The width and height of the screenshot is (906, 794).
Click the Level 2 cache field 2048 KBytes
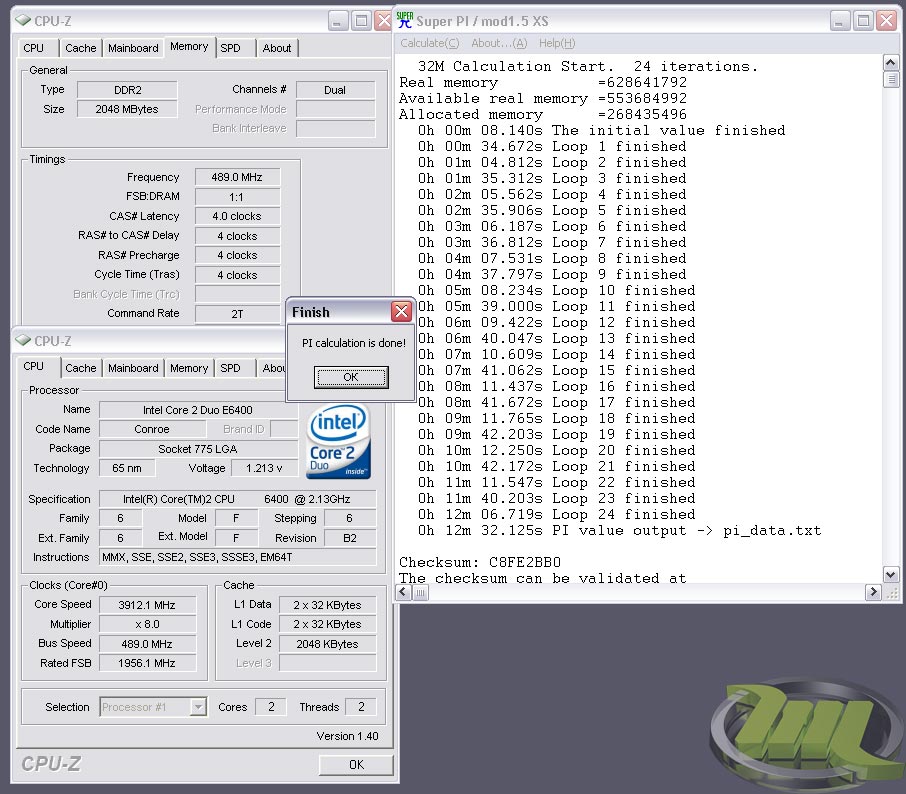(328, 644)
